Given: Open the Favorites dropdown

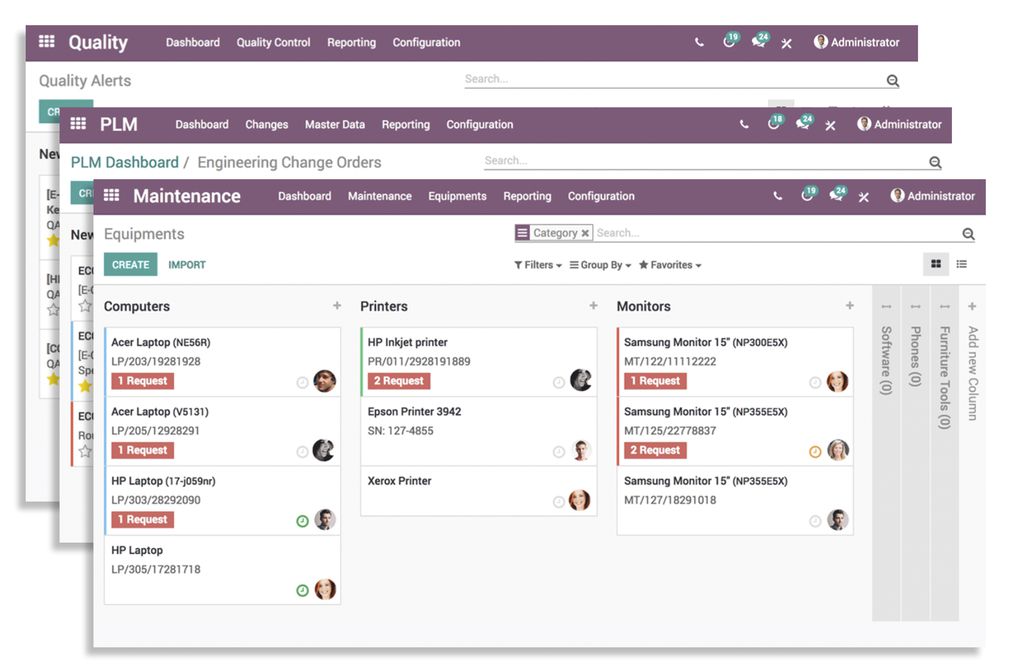Looking at the screenshot, I should (x=668, y=265).
